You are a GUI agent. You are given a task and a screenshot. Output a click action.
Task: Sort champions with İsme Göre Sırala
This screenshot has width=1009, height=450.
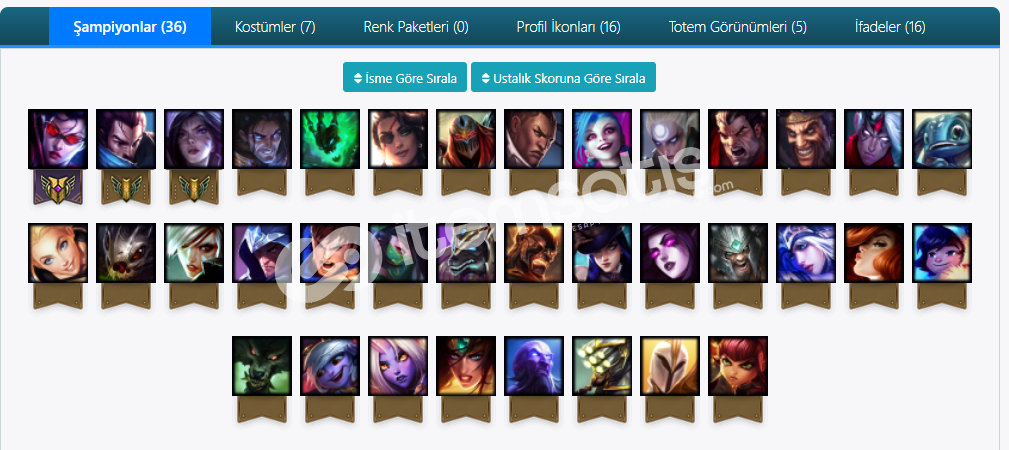[405, 77]
